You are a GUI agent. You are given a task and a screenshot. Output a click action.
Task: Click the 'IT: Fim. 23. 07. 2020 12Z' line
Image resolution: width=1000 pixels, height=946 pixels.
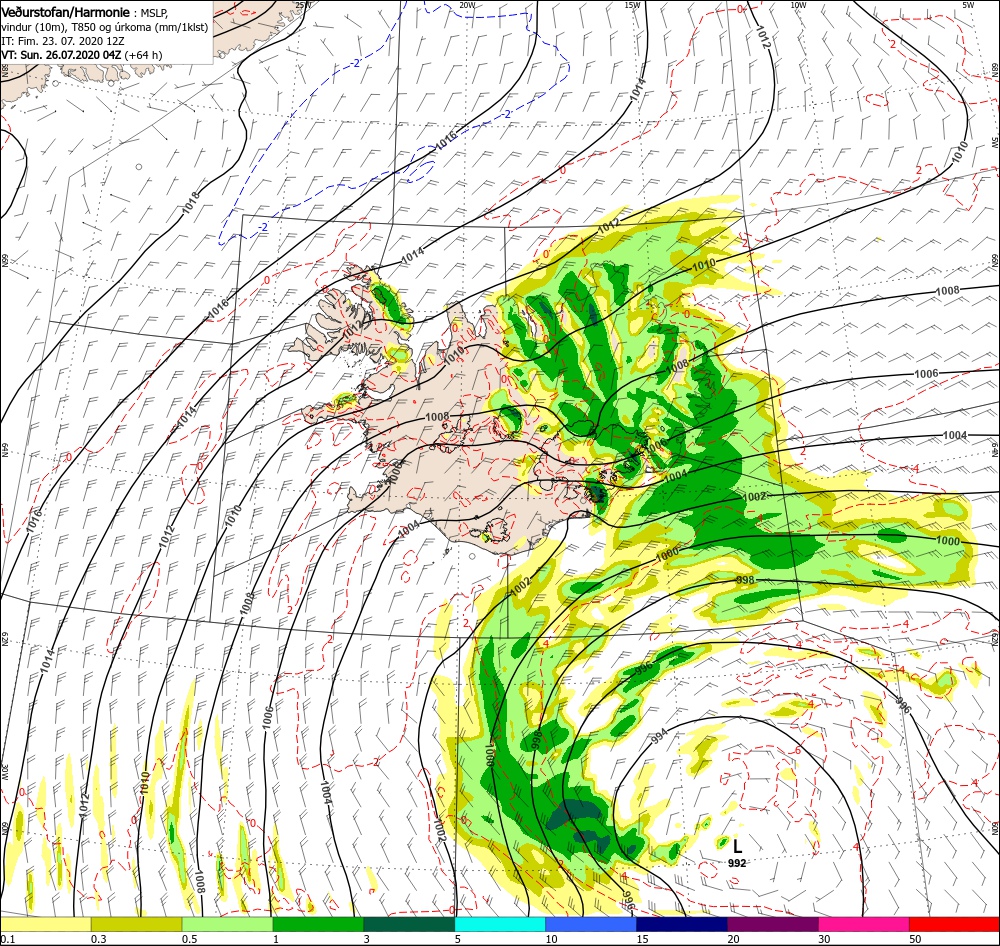pyautogui.click(x=63, y=41)
